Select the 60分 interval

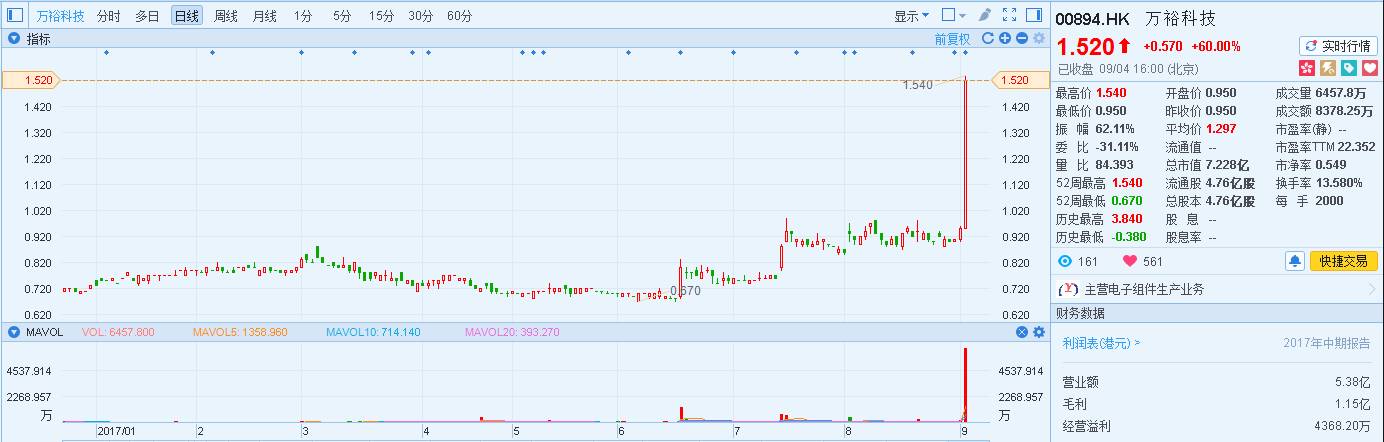[x=460, y=16]
